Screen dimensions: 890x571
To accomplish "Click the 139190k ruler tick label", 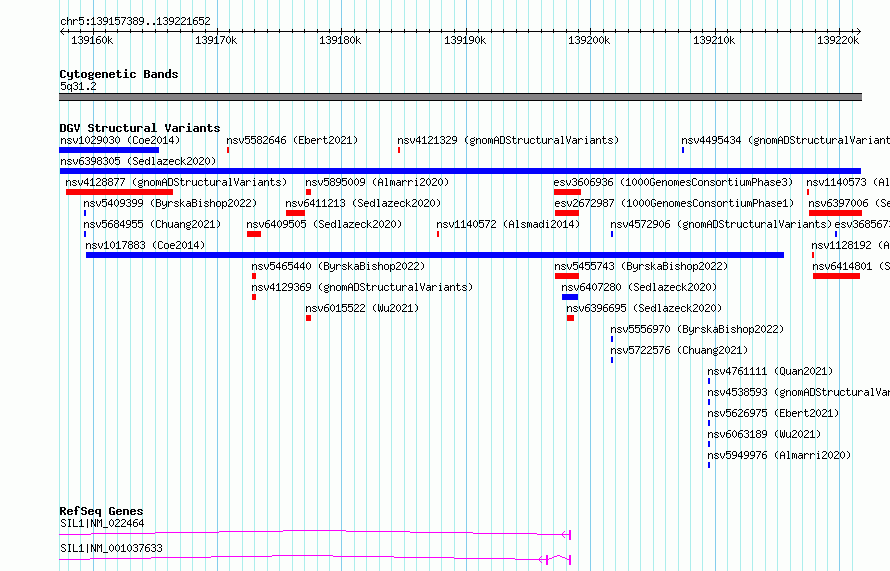I will [465, 40].
